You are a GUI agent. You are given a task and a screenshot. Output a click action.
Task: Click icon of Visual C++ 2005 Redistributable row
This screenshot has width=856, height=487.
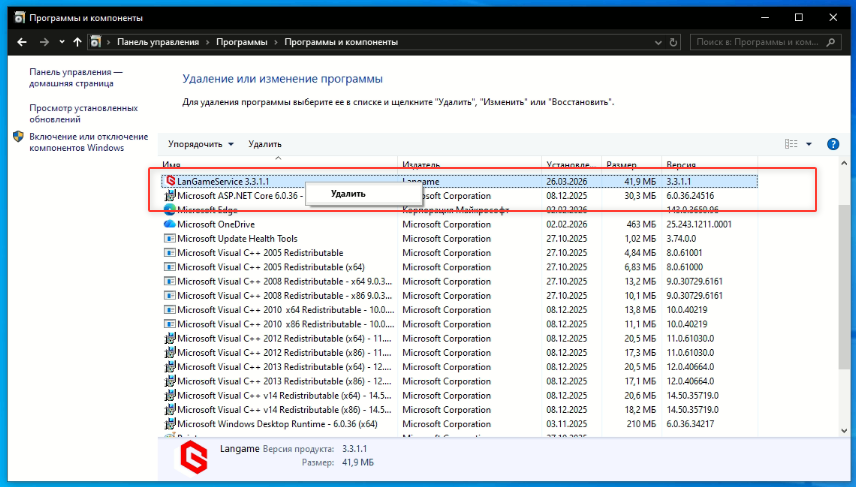point(170,253)
